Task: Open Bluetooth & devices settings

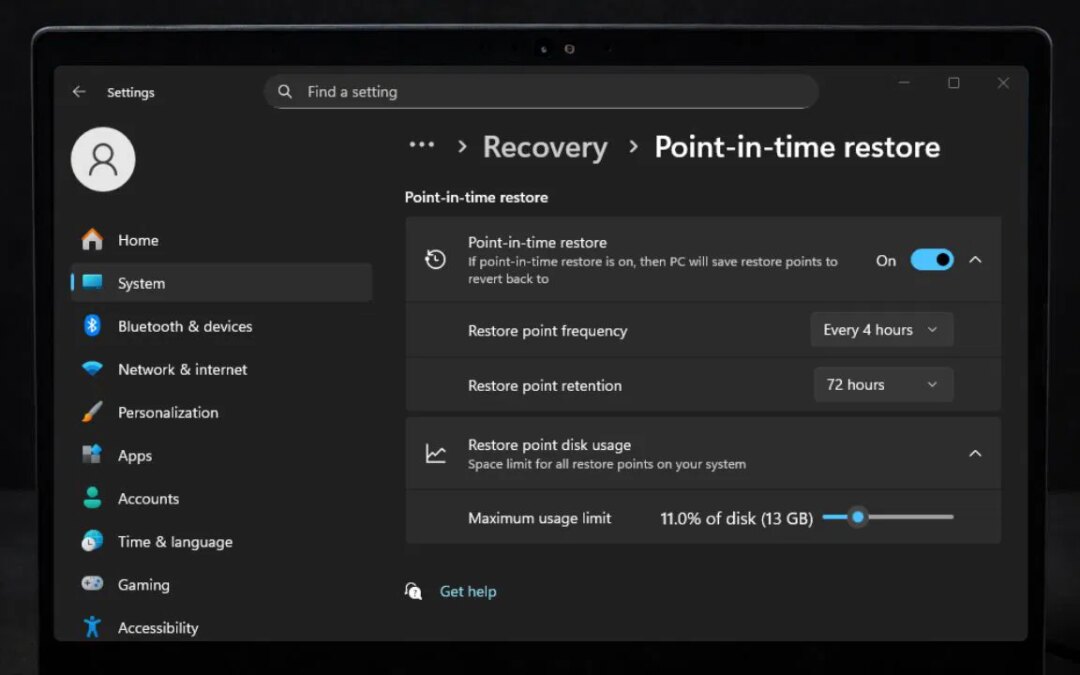Action: (x=184, y=326)
